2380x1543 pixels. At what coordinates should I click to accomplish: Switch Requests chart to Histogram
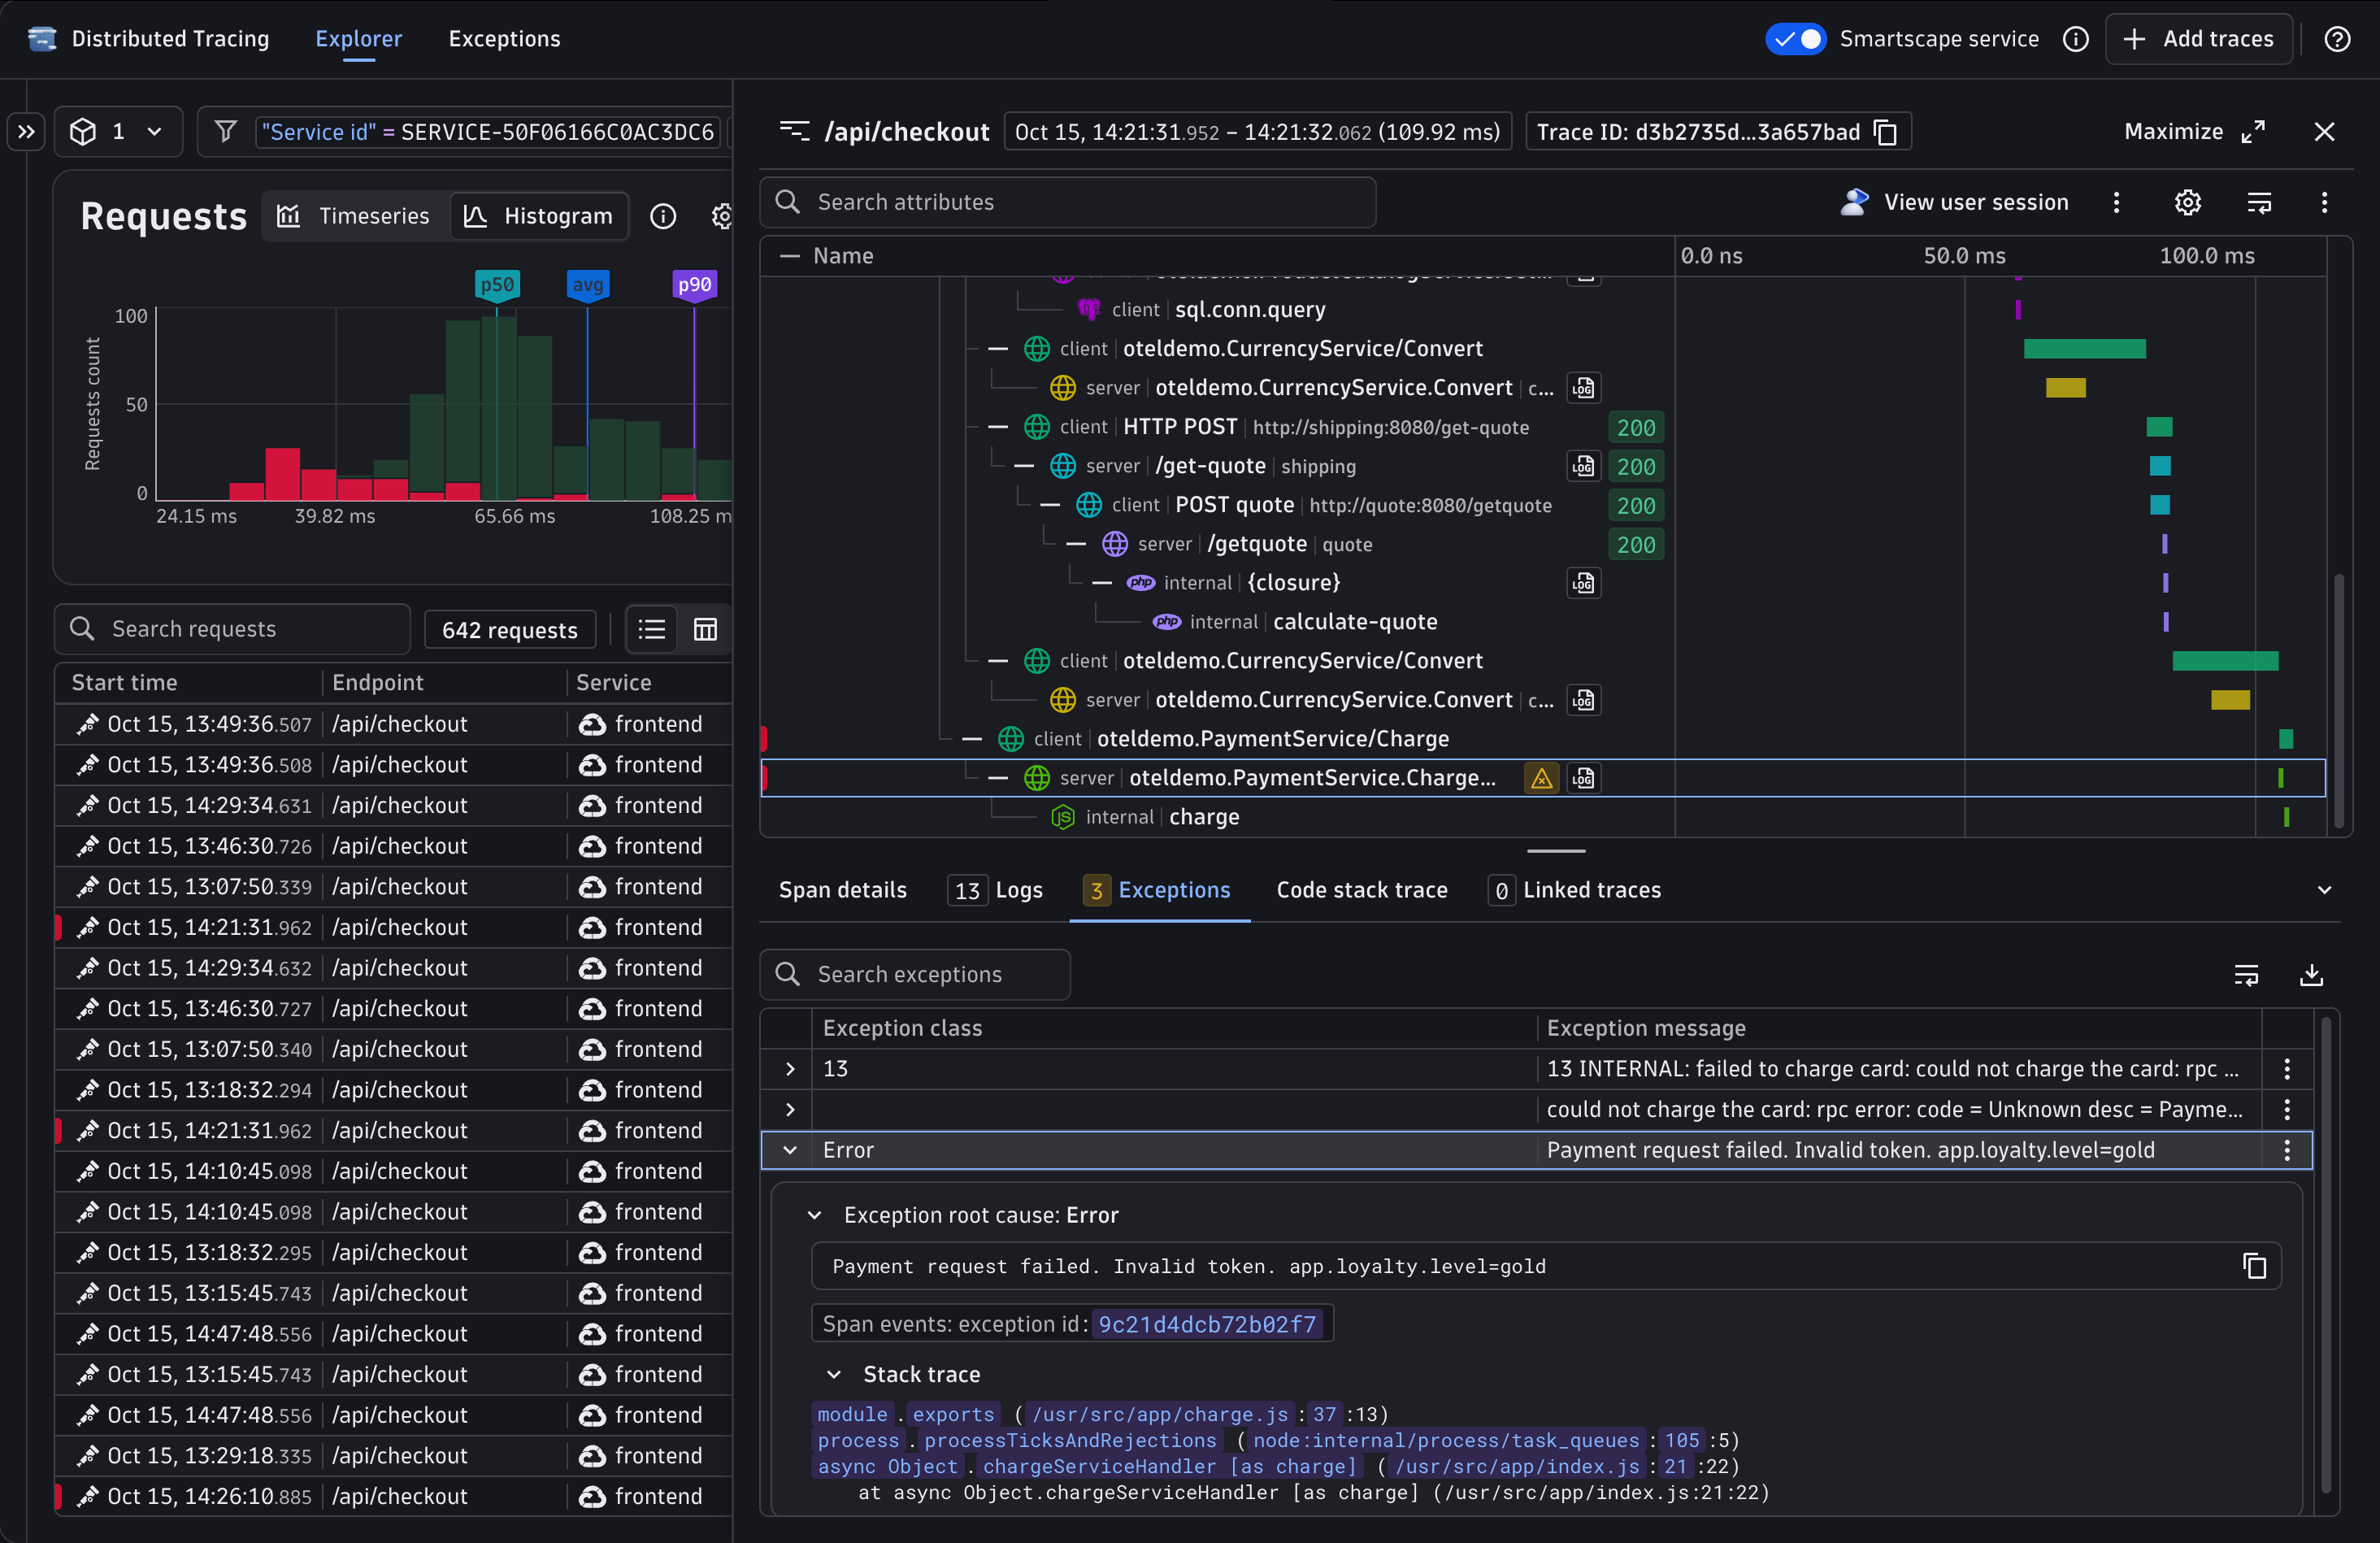[x=538, y=216]
